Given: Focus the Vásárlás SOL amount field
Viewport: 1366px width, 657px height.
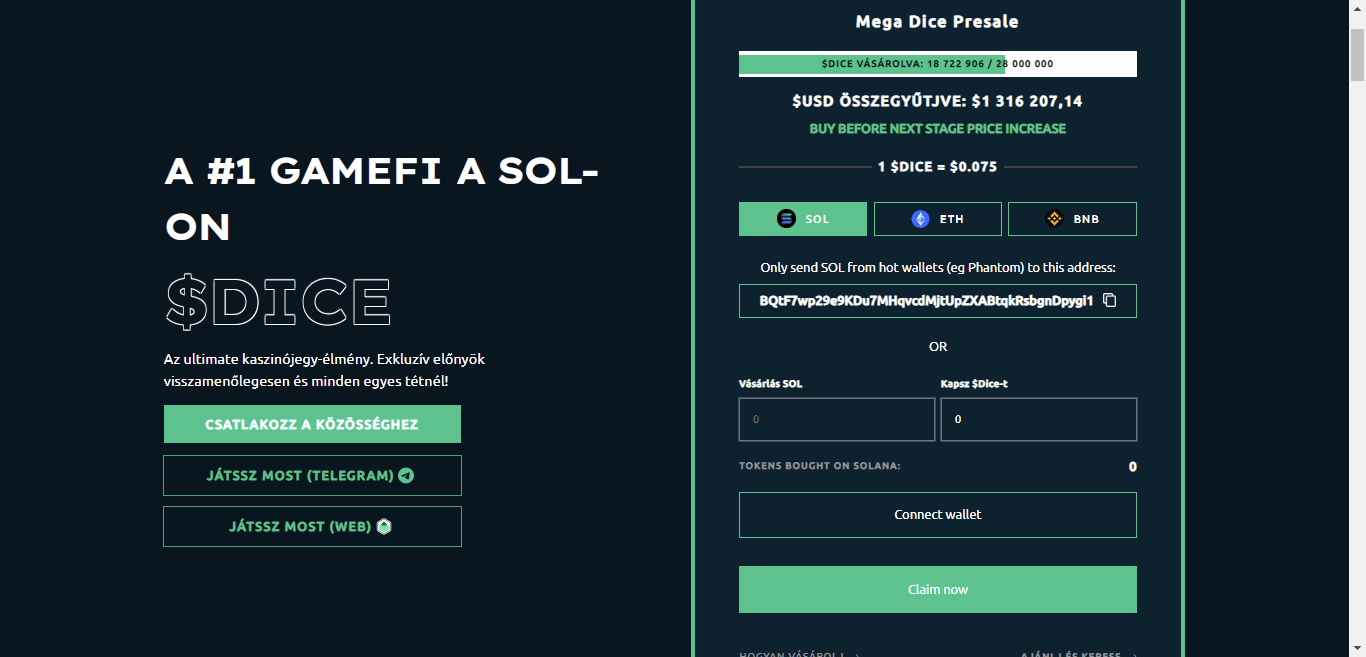Looking at the screenshot, I should pos(837,419).
